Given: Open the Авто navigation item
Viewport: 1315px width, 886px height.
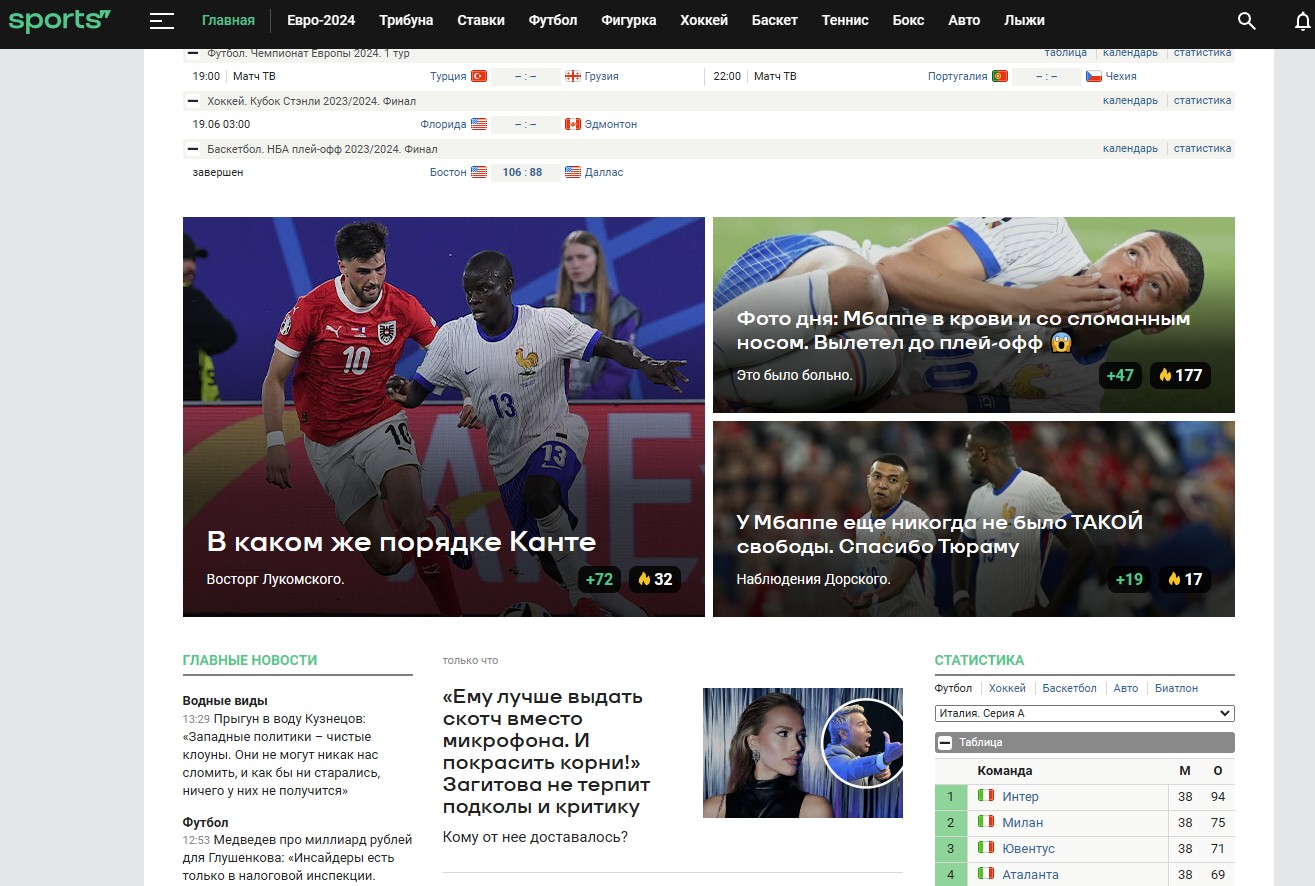Looking at the screenshot, I should 964,20.
